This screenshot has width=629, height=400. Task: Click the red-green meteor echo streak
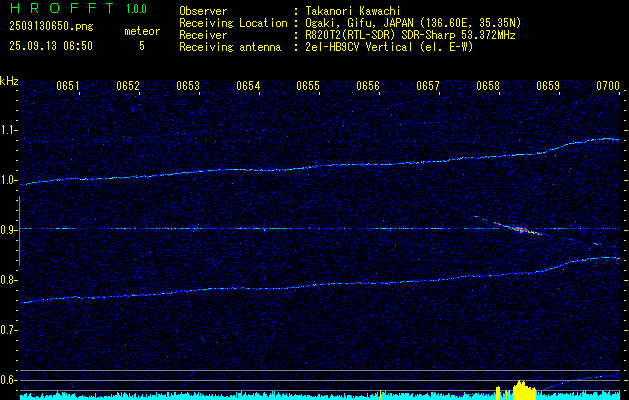point(518,229)
